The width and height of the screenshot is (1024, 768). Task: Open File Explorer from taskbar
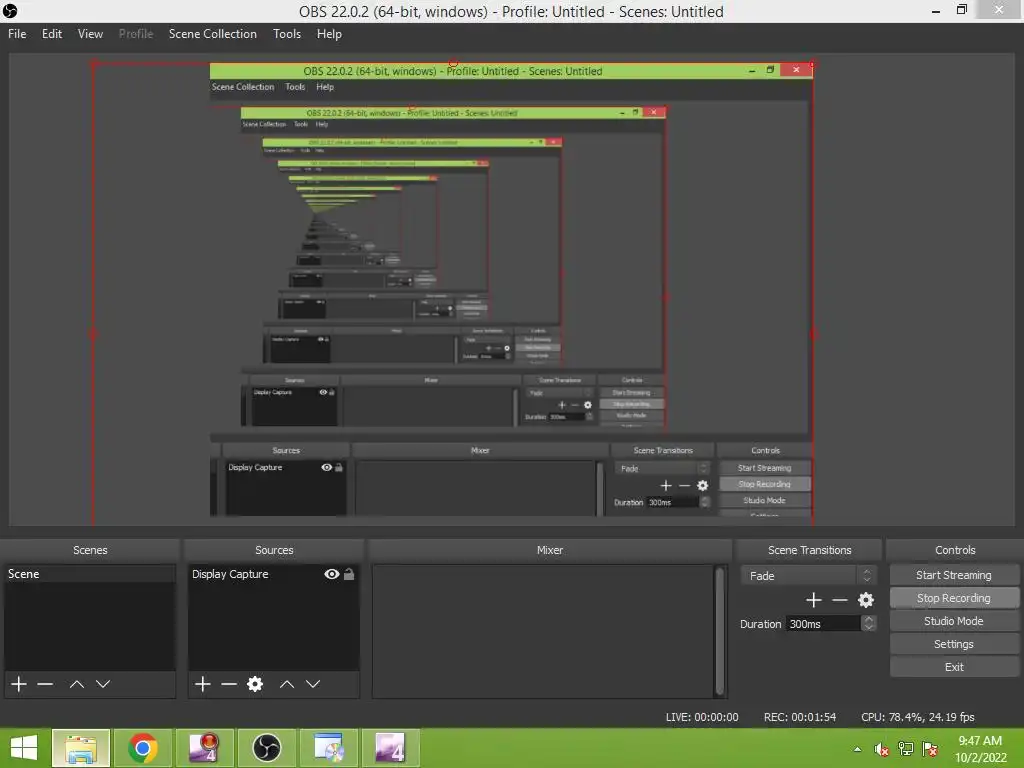(x=81, y=748)
